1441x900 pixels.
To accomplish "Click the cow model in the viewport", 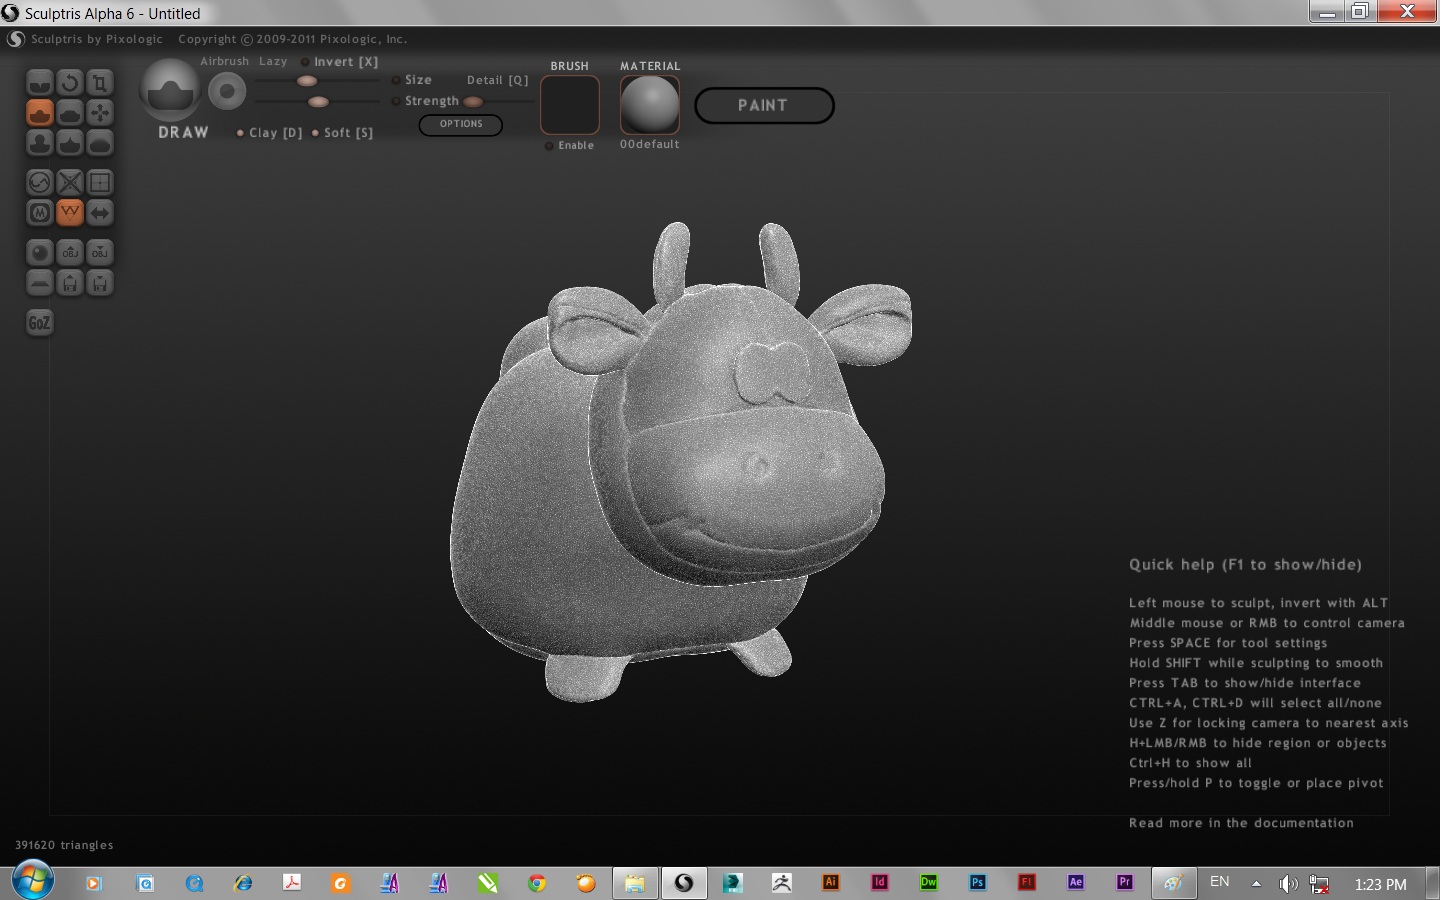I will tap(680, 460).
